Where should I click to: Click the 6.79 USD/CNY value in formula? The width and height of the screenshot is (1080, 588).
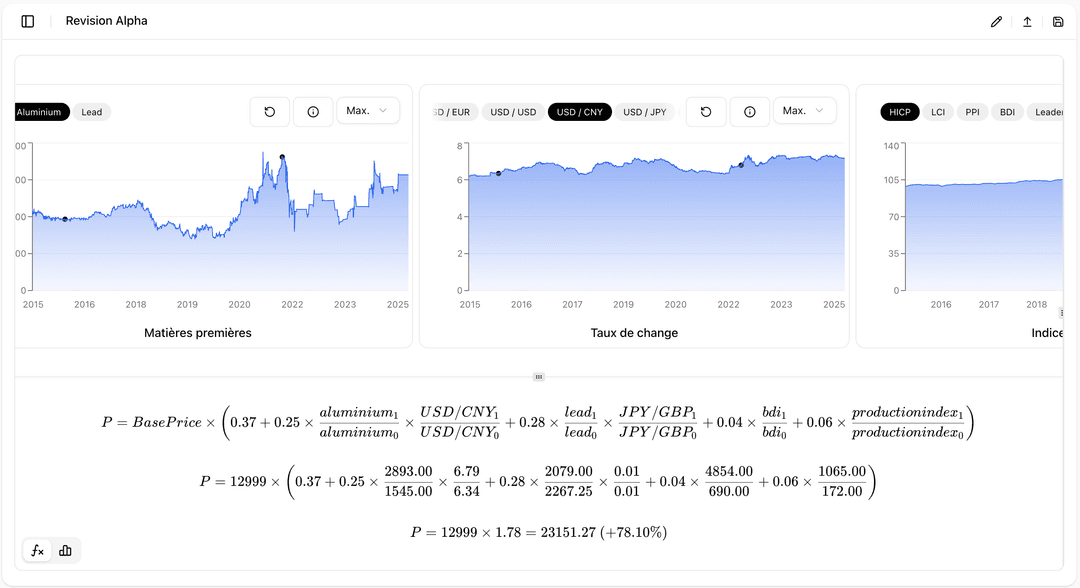tap(466, 472)
